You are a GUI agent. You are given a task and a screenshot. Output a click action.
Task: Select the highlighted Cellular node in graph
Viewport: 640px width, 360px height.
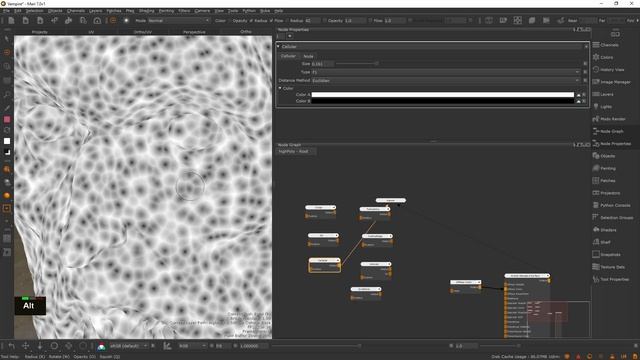(325, 265)
